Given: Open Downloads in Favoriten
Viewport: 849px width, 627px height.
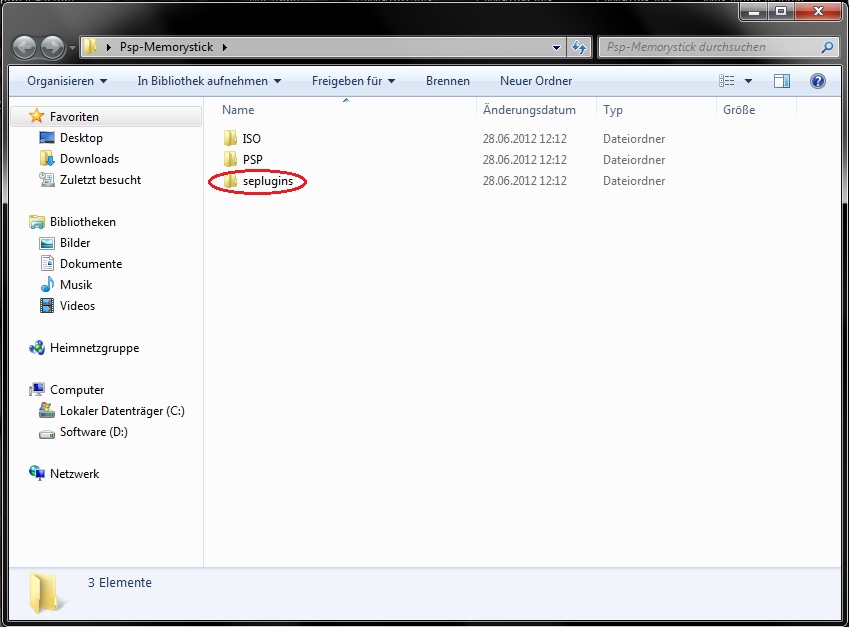Looking at the screenshot, I should [89, 159].
